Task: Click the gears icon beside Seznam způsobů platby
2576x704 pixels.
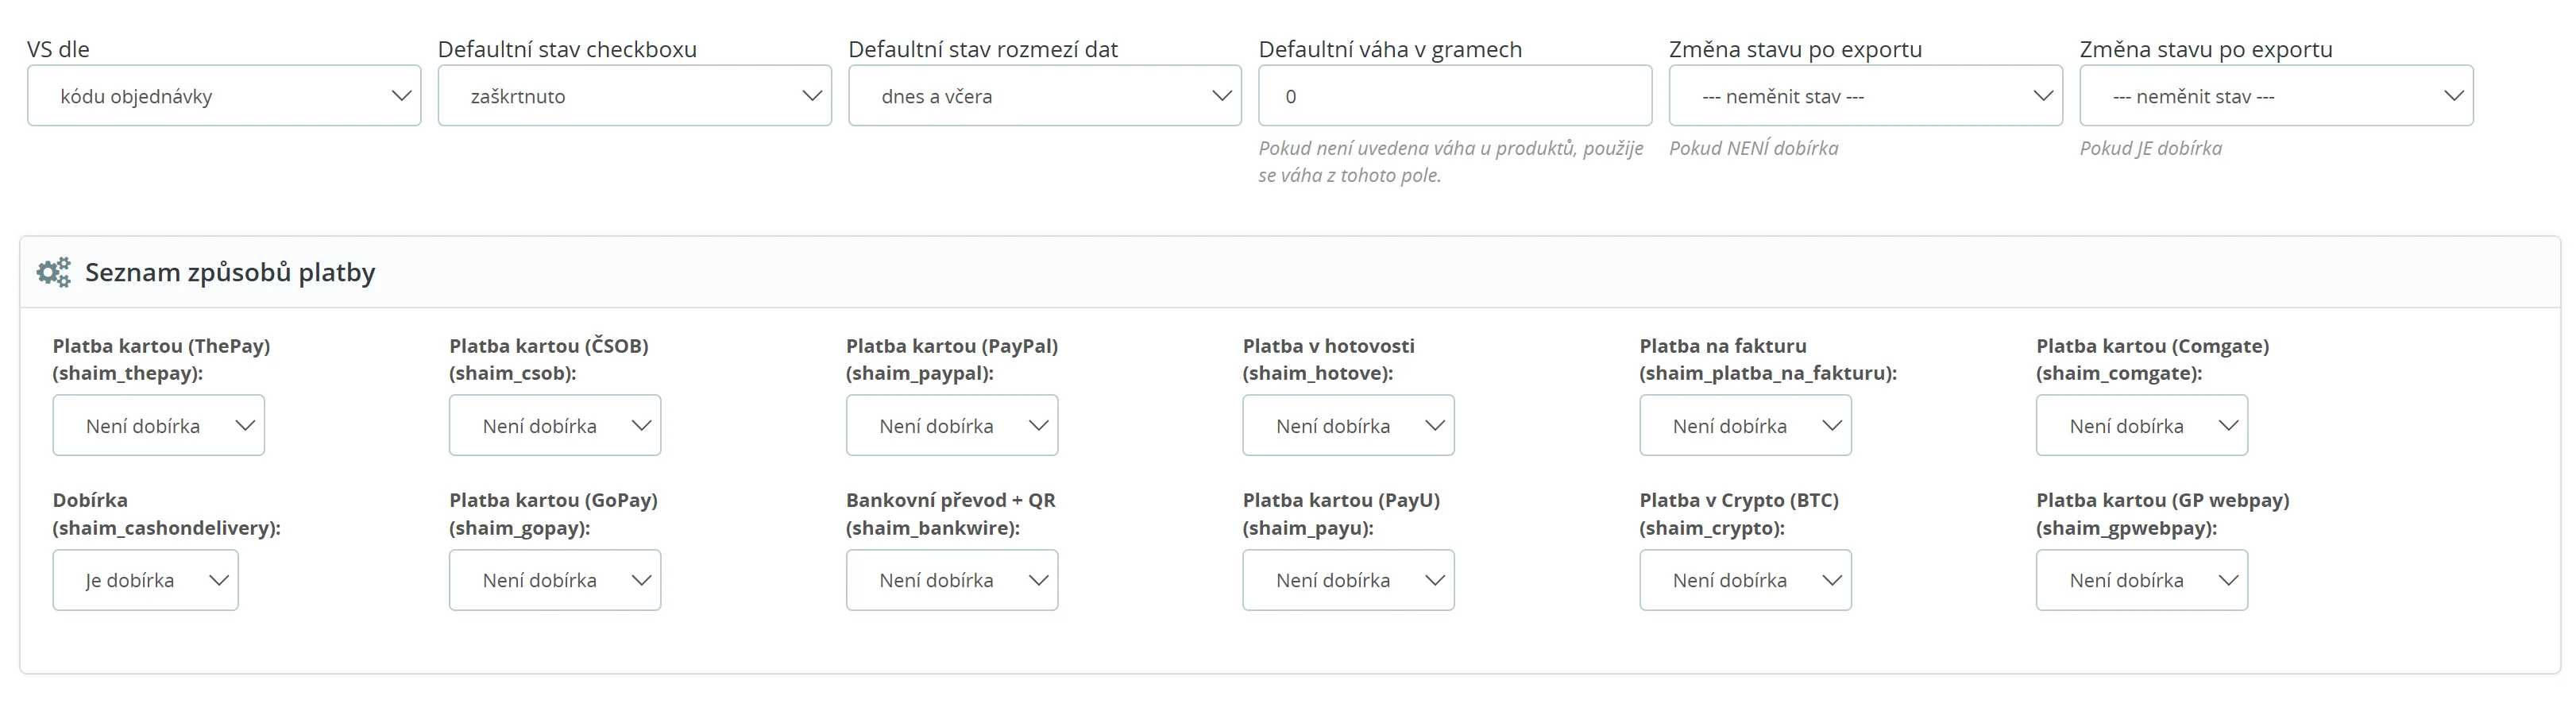Action: click(54, 272)
